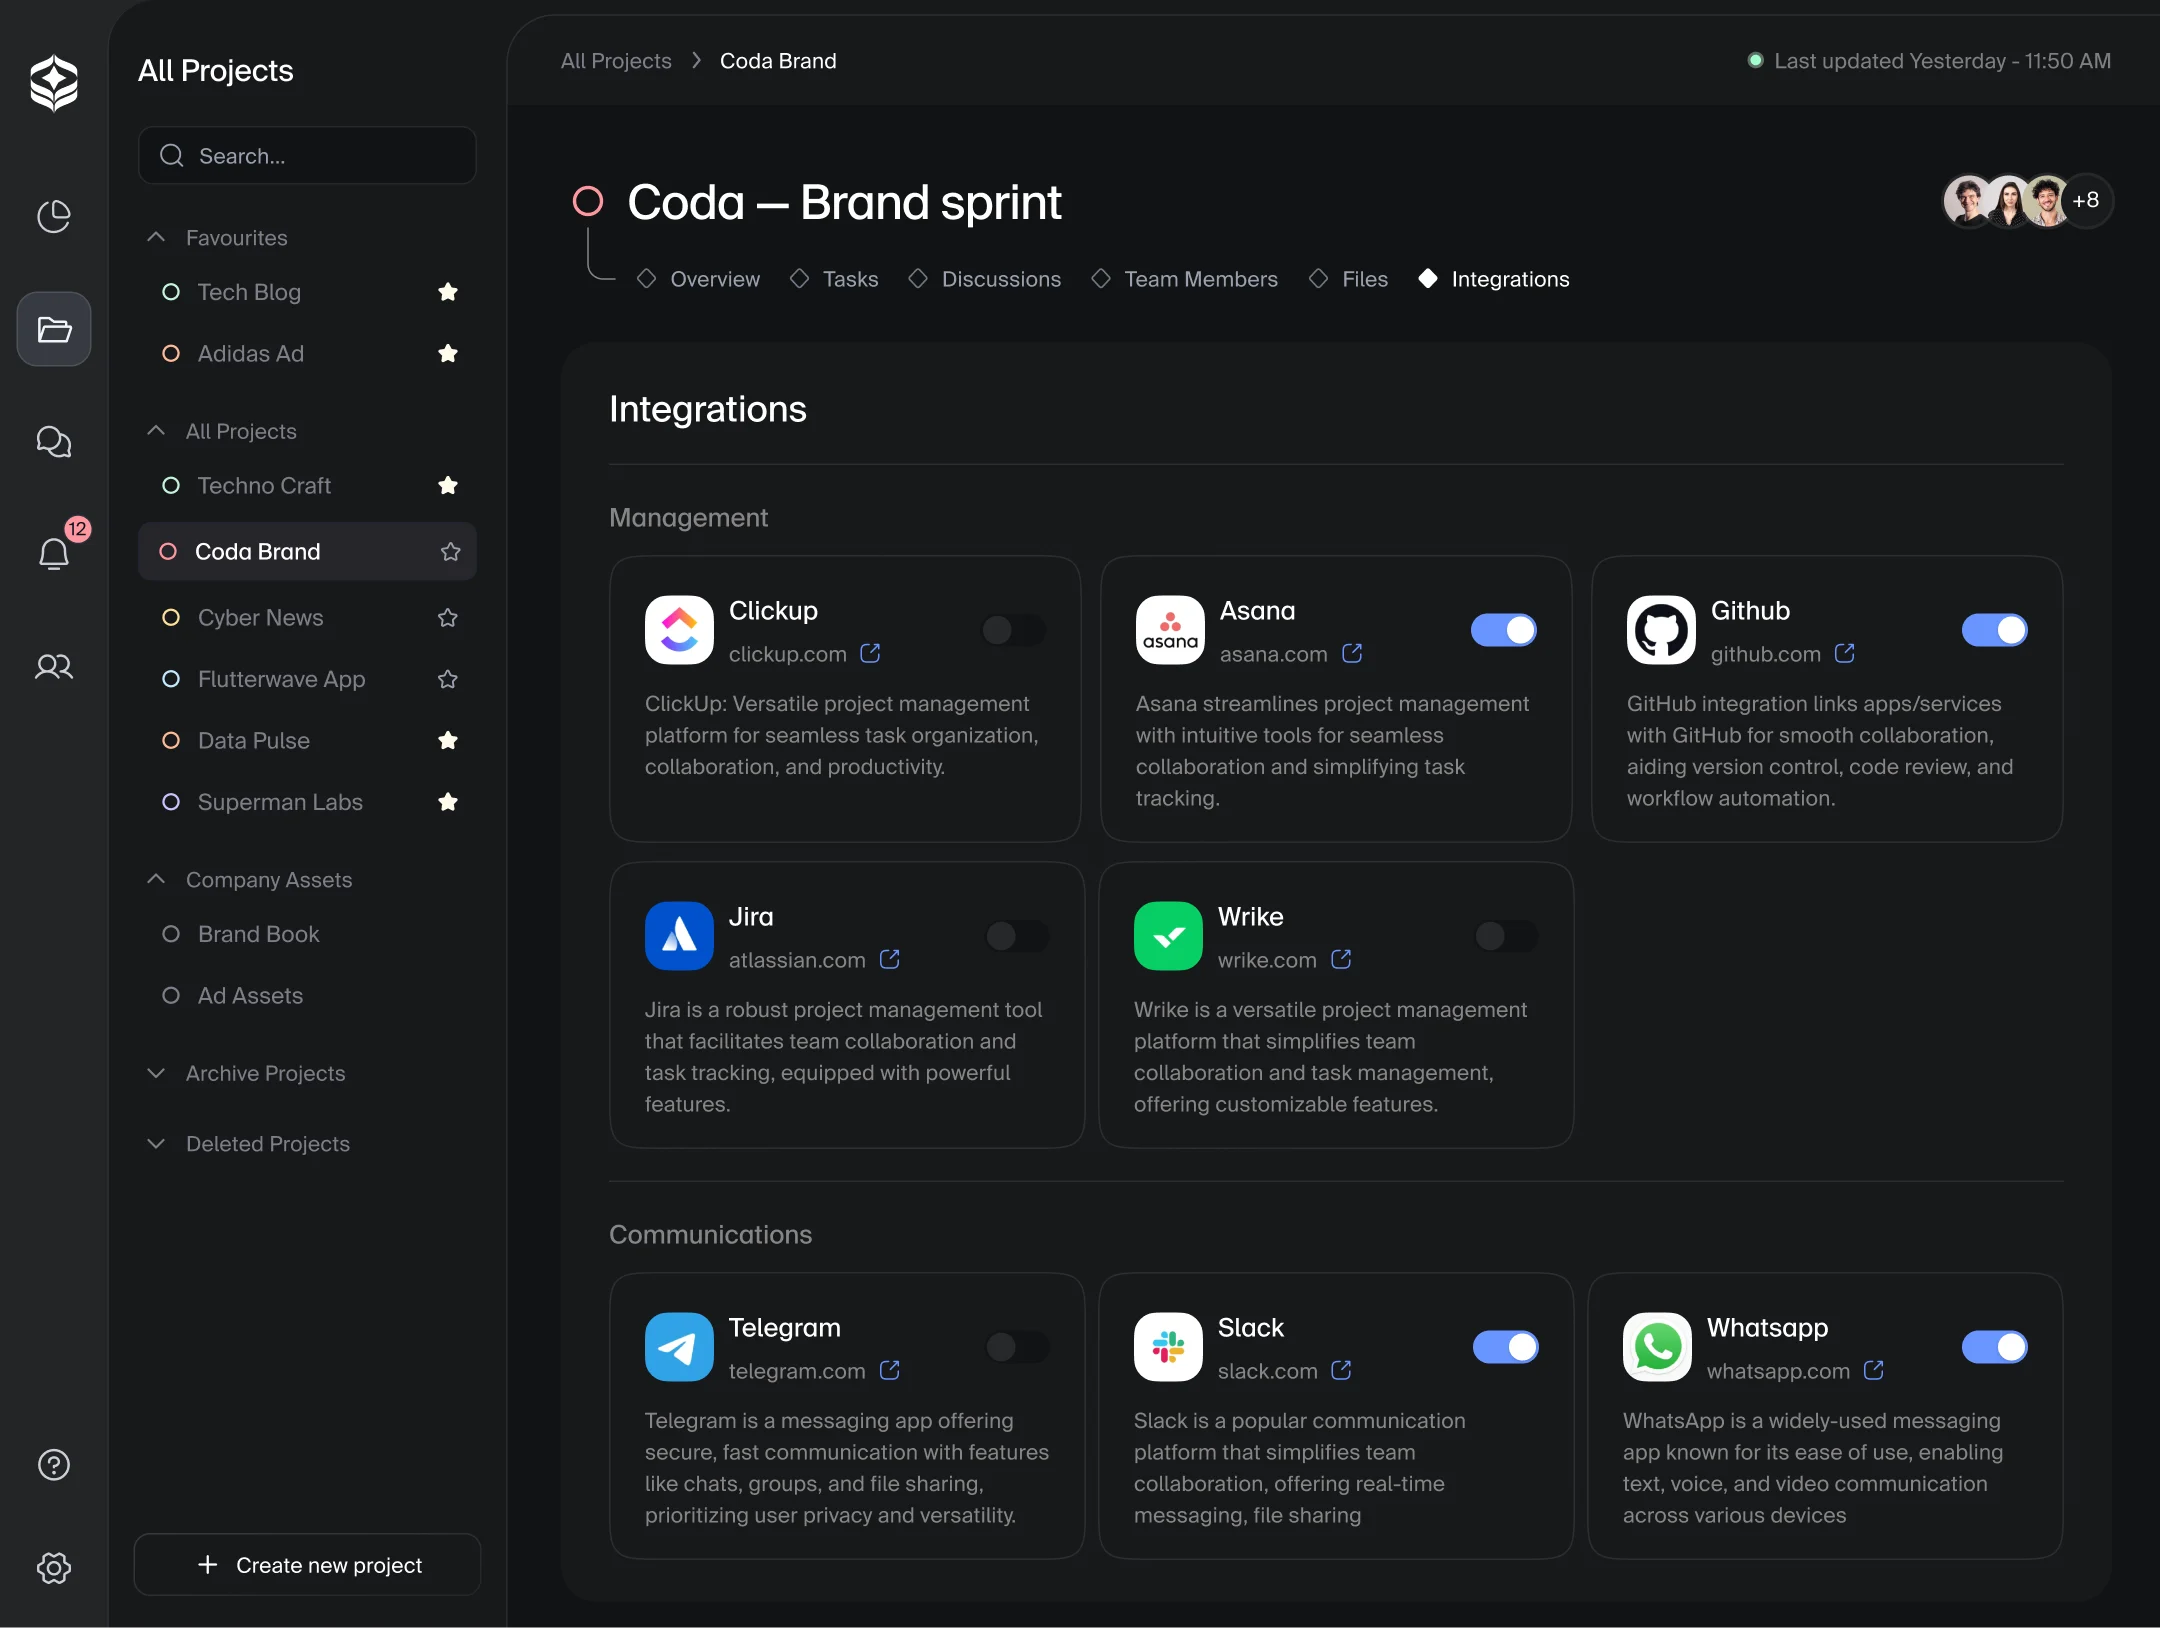Viewport: 2160px width, 1628px height.
Task: Switch to the Discussions tab
Action: (x=985, y=279)
